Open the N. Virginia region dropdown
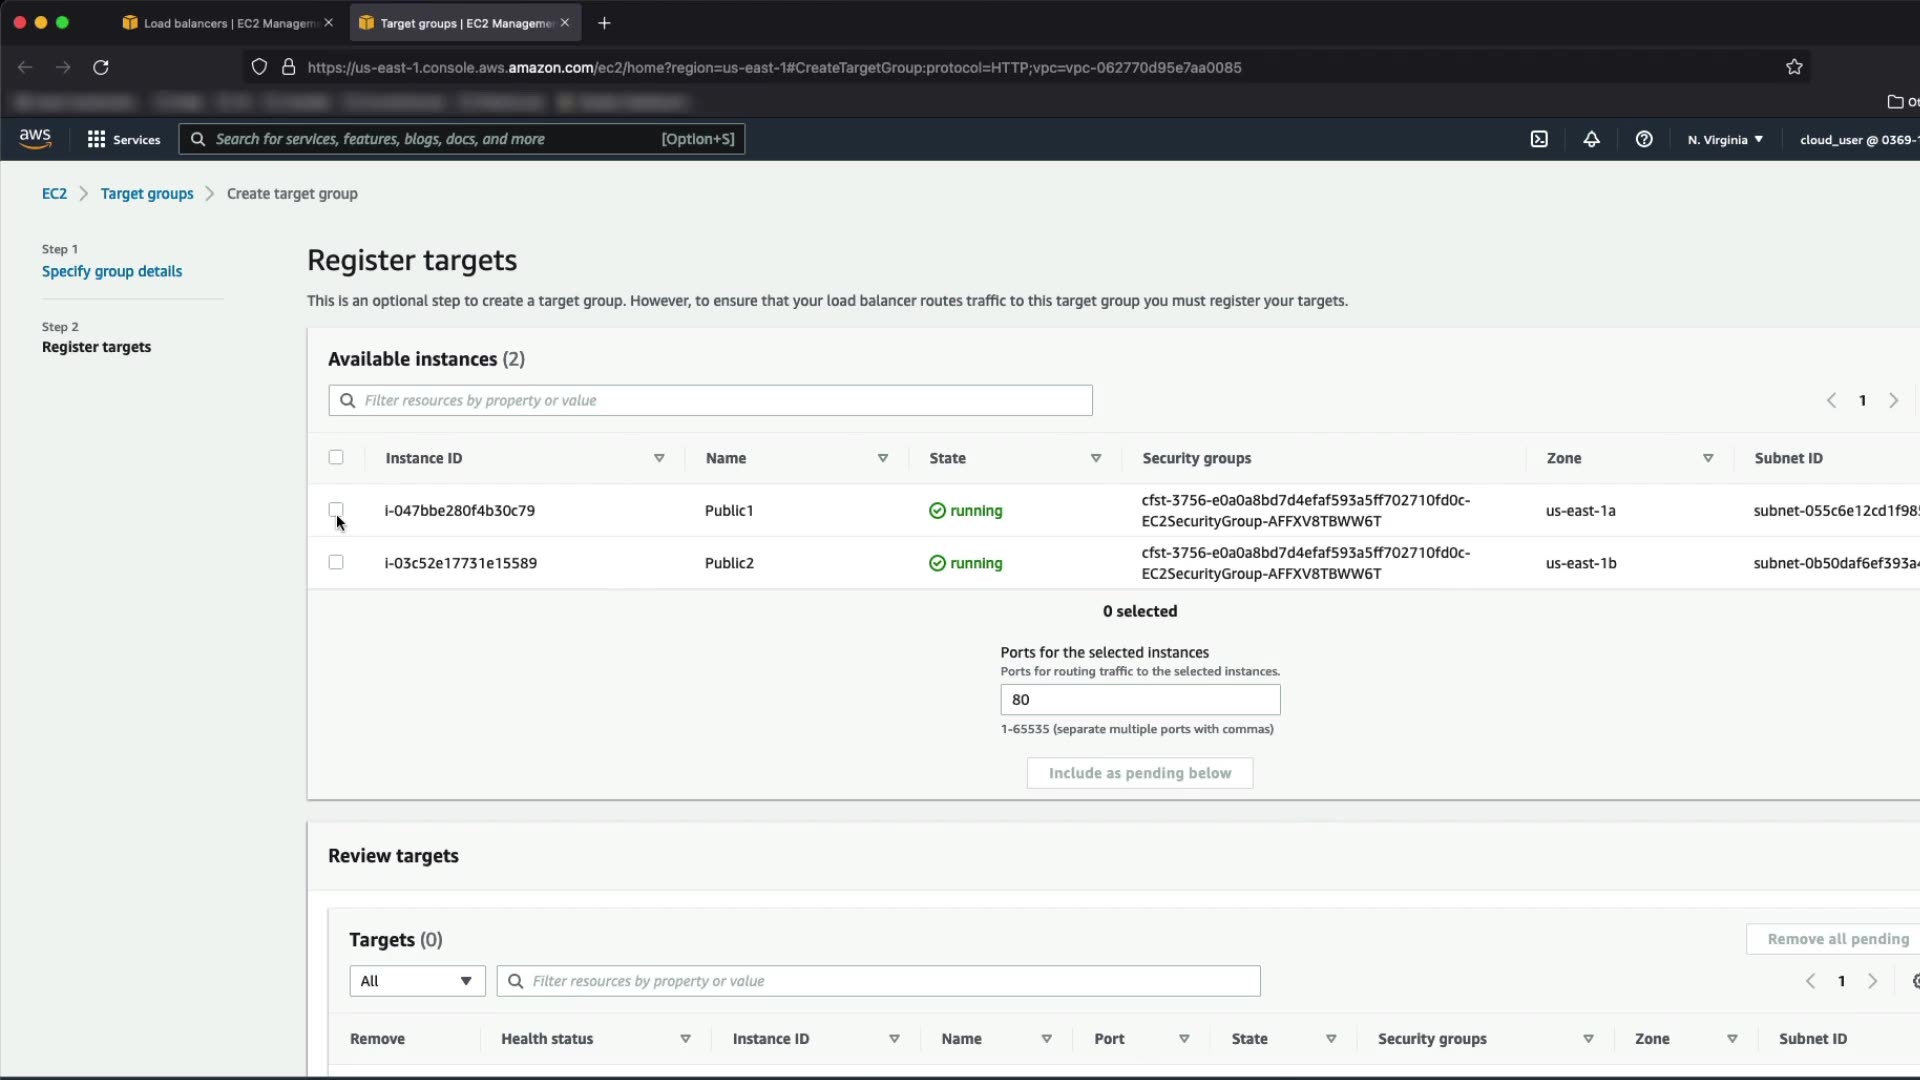The image size is (1920, 1080). tap(1725, 139)
